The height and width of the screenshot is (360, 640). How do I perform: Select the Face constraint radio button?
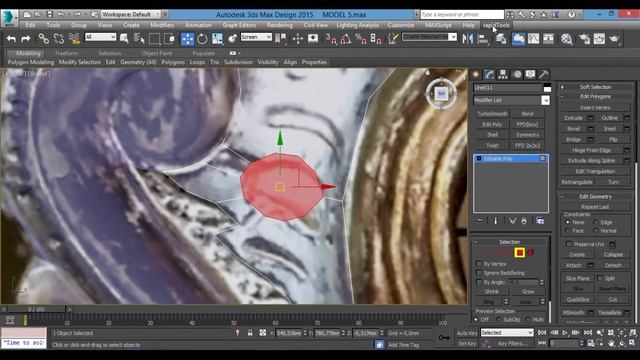567,231
